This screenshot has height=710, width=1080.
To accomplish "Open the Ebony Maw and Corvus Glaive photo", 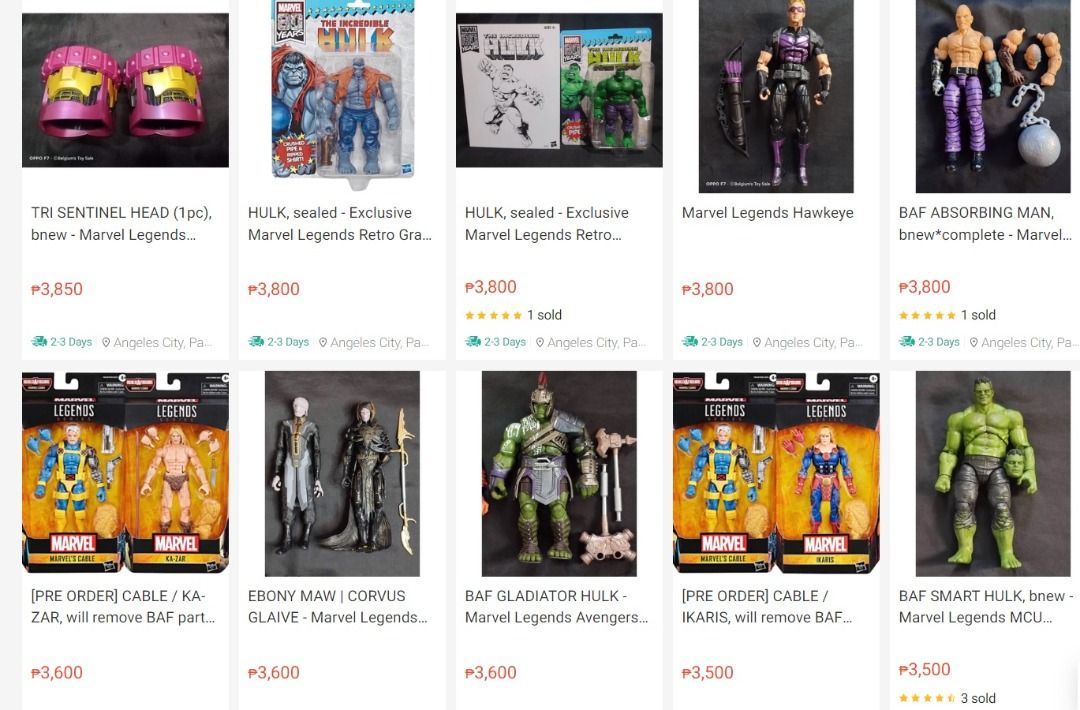I will click(x=342, y=474).
